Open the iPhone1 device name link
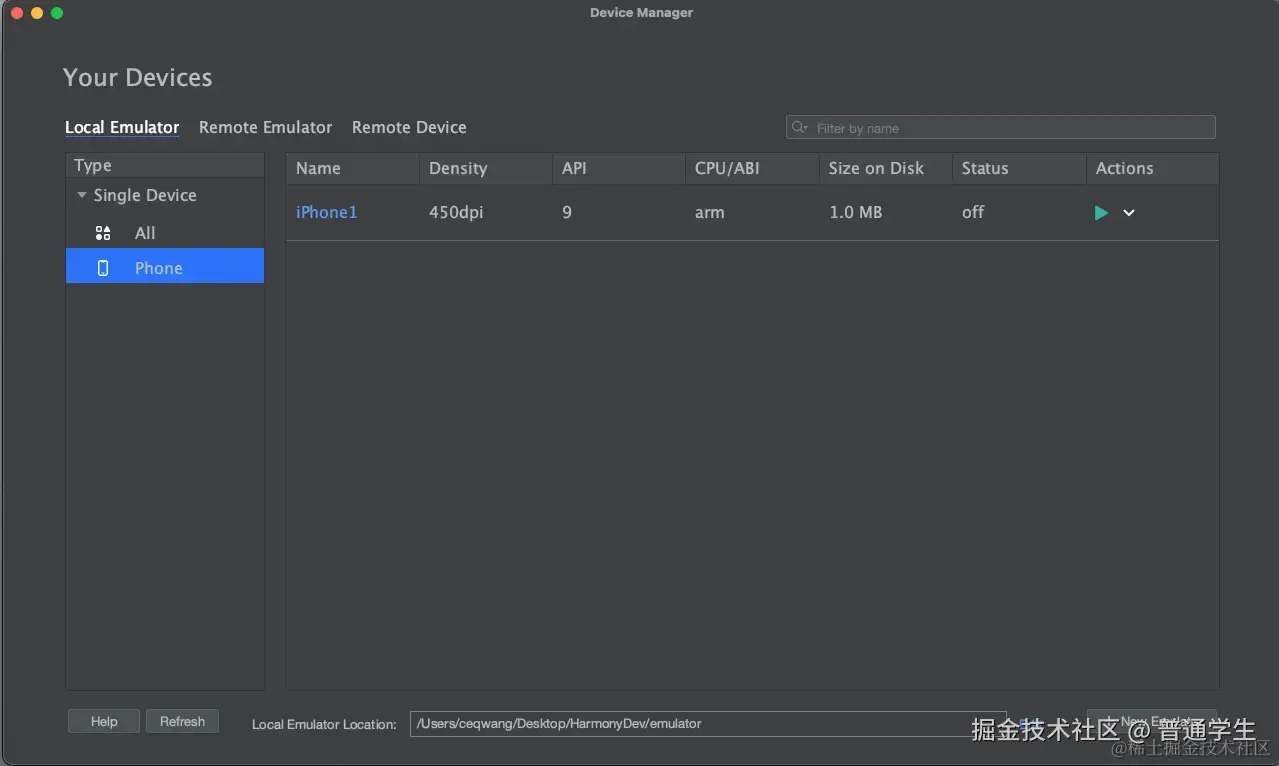 [326, 212]
